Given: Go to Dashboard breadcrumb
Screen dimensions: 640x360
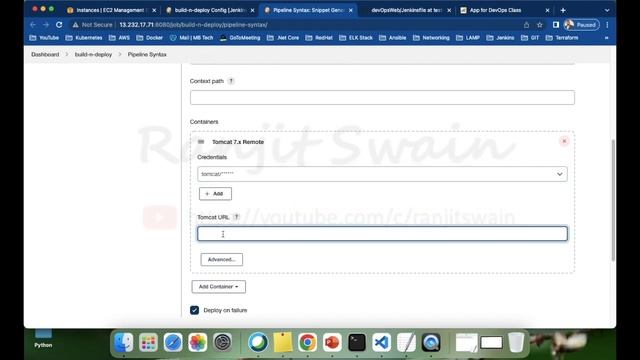Looking at the screenshot, I should coord(45,54).
